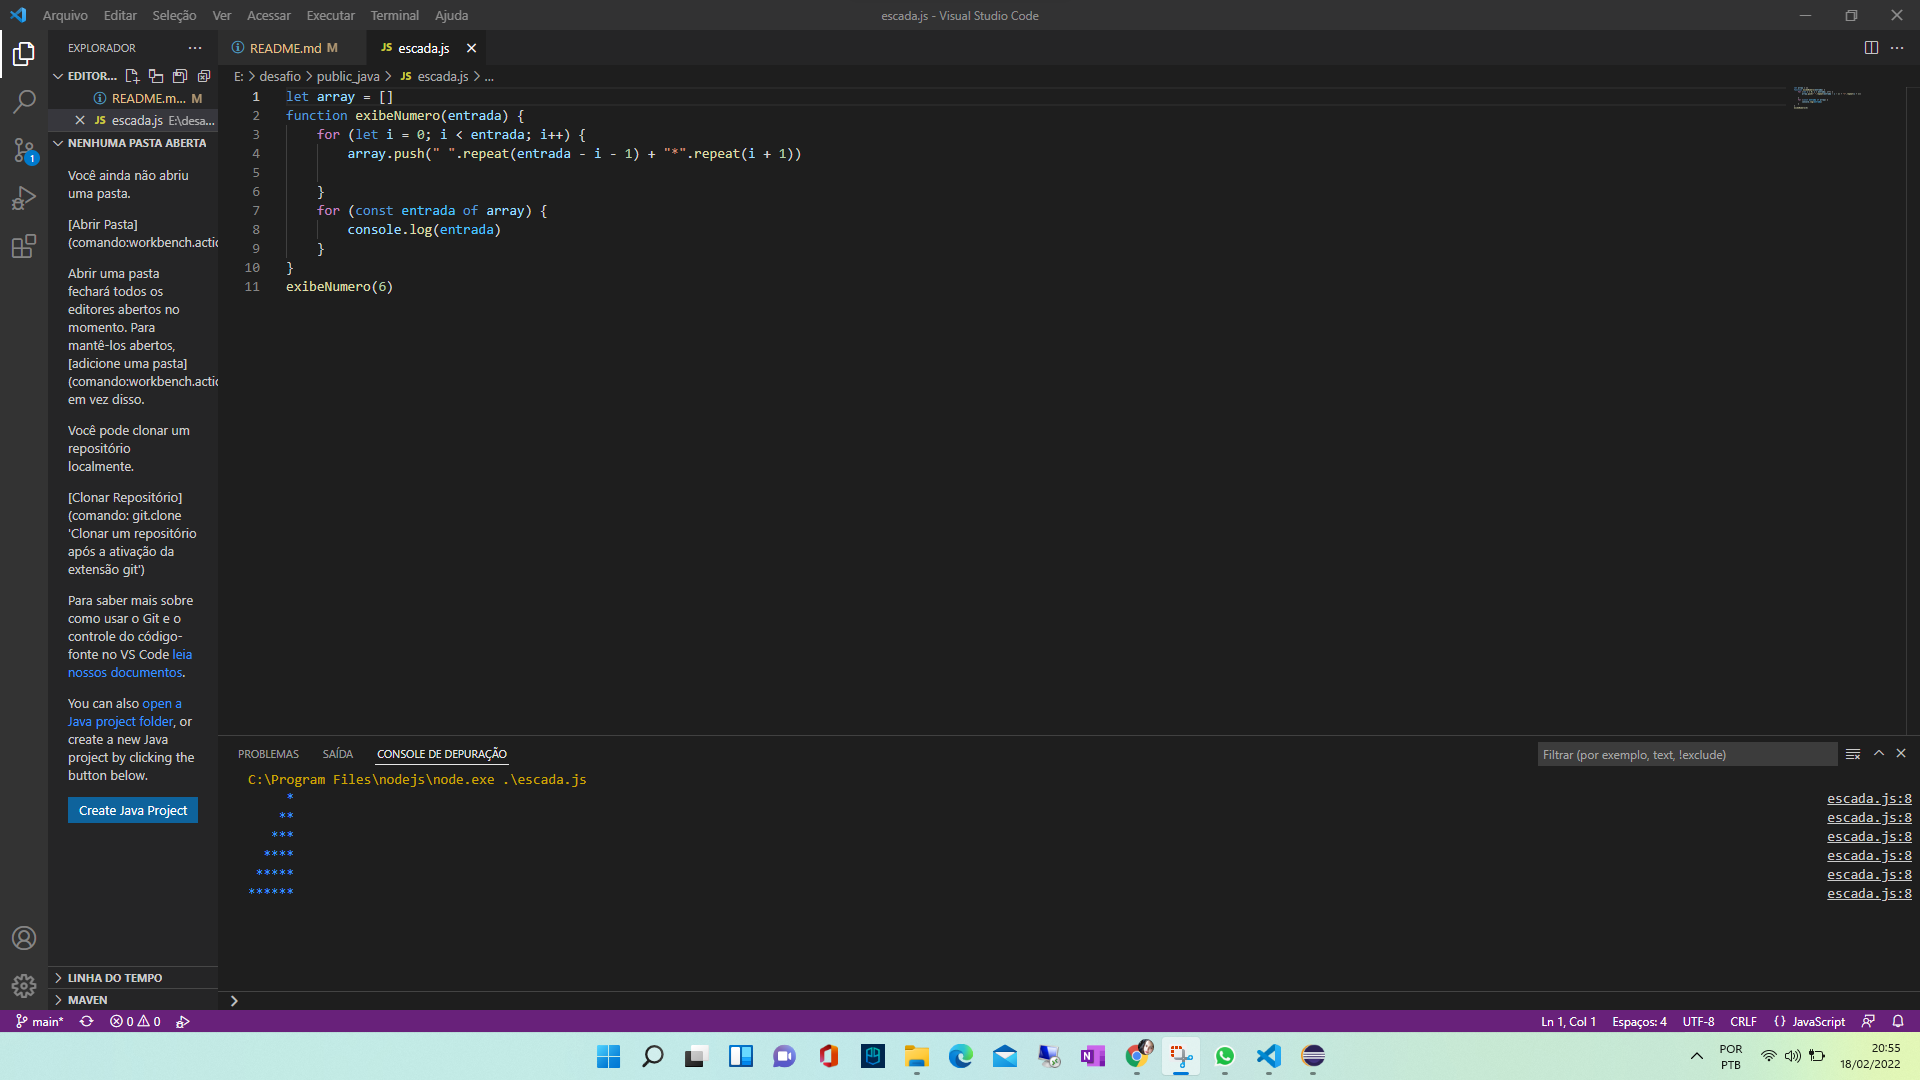Click the Synchronize Changes status bar icon
1920x1080 pixels.
coord(87,1021)
